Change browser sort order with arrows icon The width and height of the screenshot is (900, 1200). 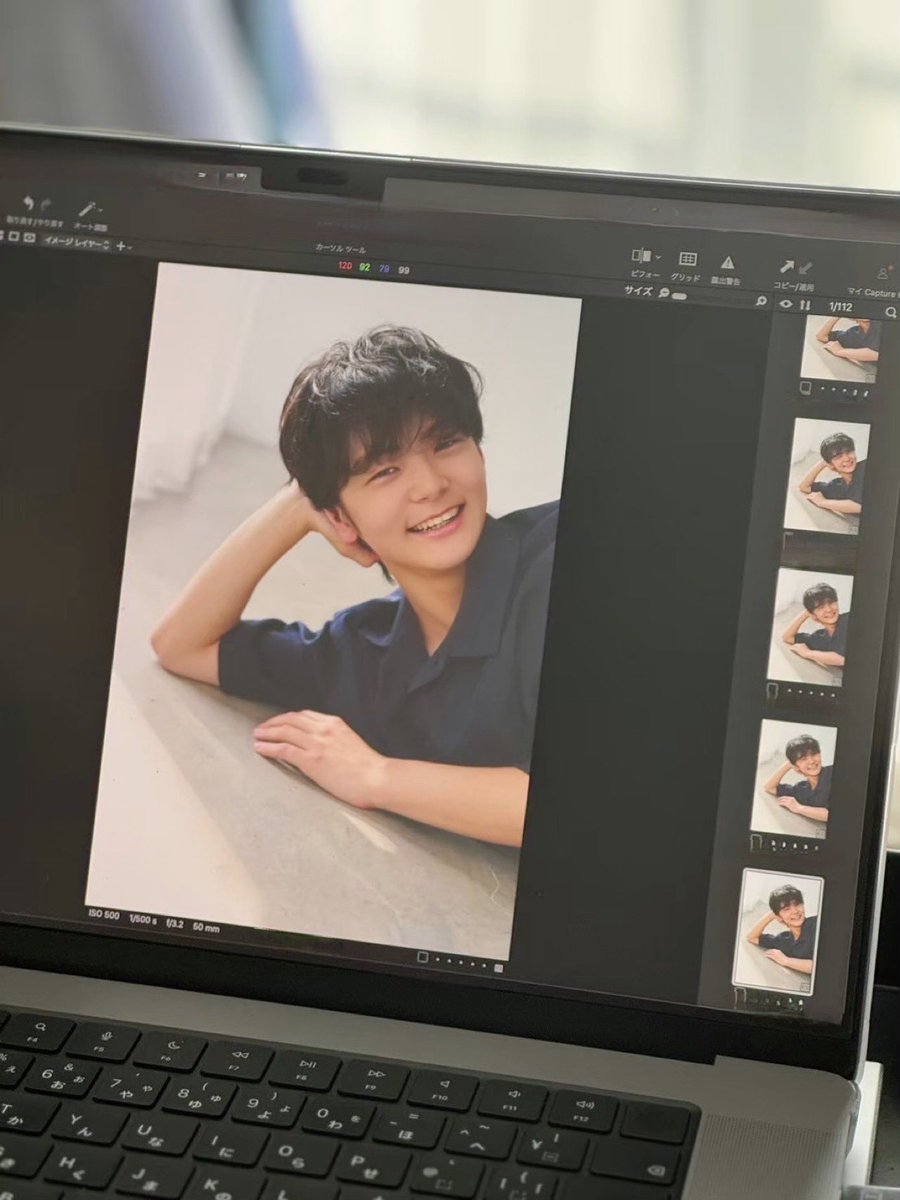click(805, 305)
